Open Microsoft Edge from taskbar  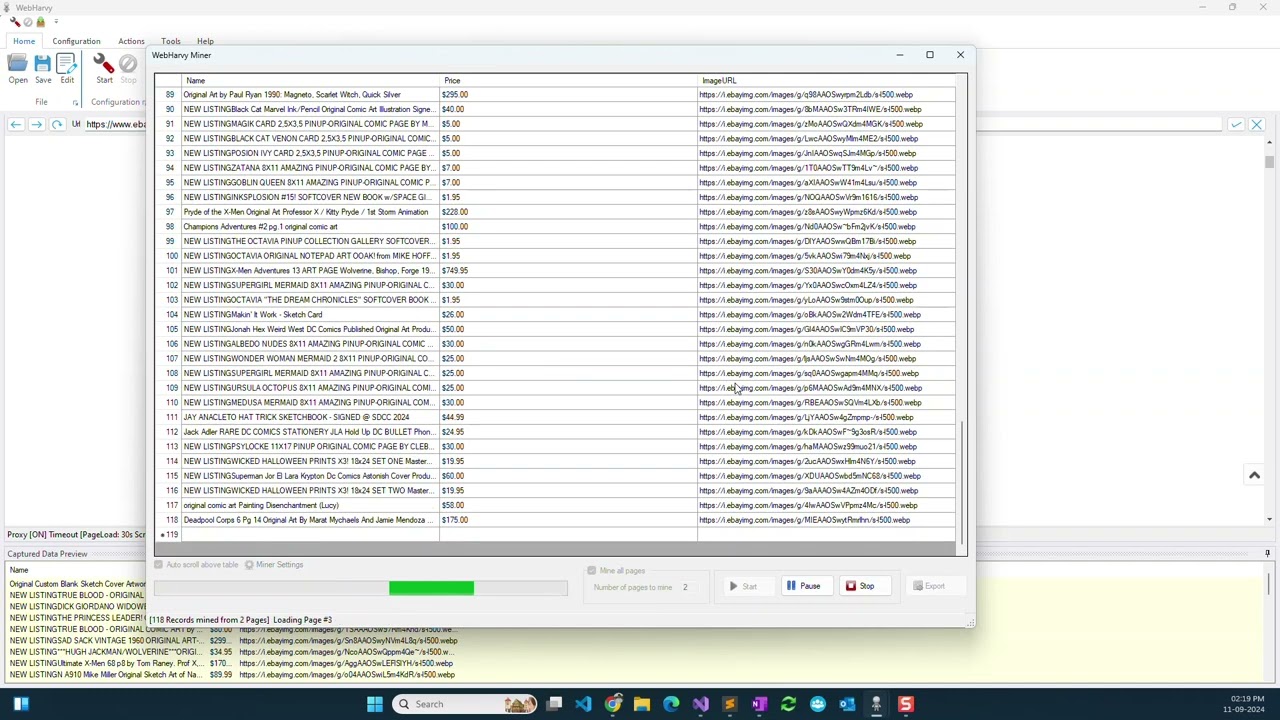pos(671,704)
